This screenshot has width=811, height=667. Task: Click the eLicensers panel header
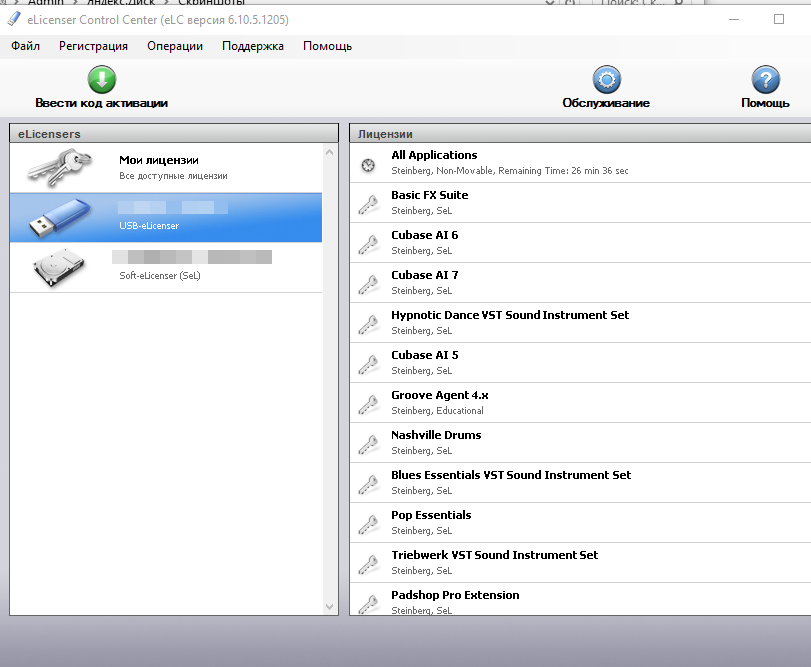[x=174, y=133]
